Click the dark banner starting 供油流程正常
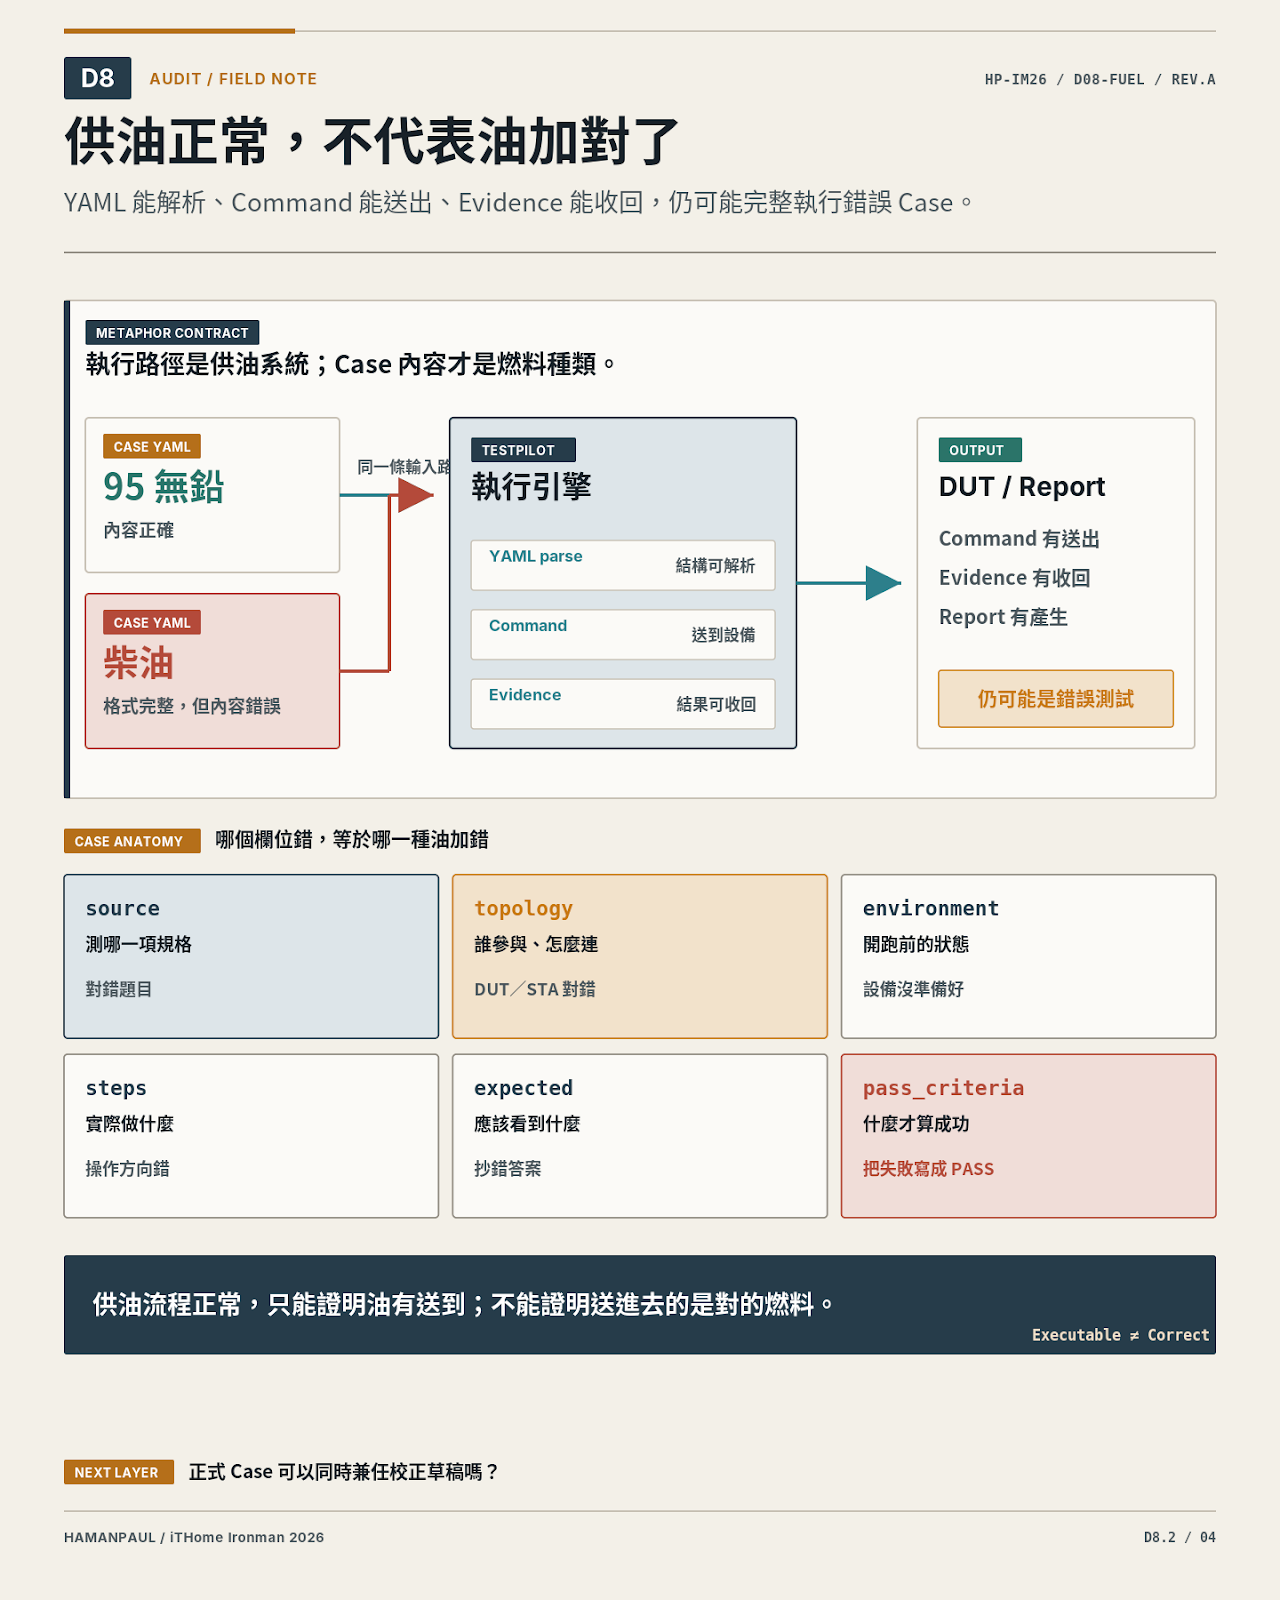Screen dimensions: 1280x1600 pyautogui.click(x=640, y=1305)
